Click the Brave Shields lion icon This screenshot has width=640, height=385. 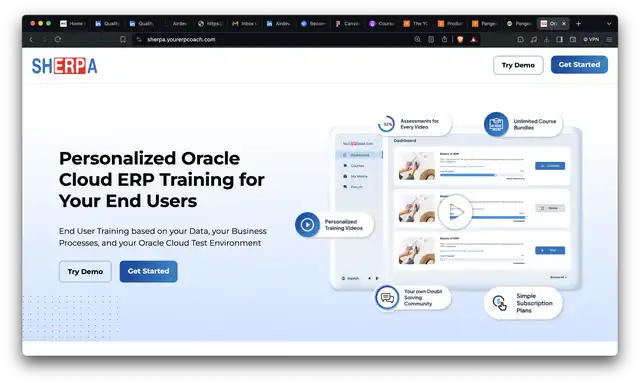(x=460, y=40)
